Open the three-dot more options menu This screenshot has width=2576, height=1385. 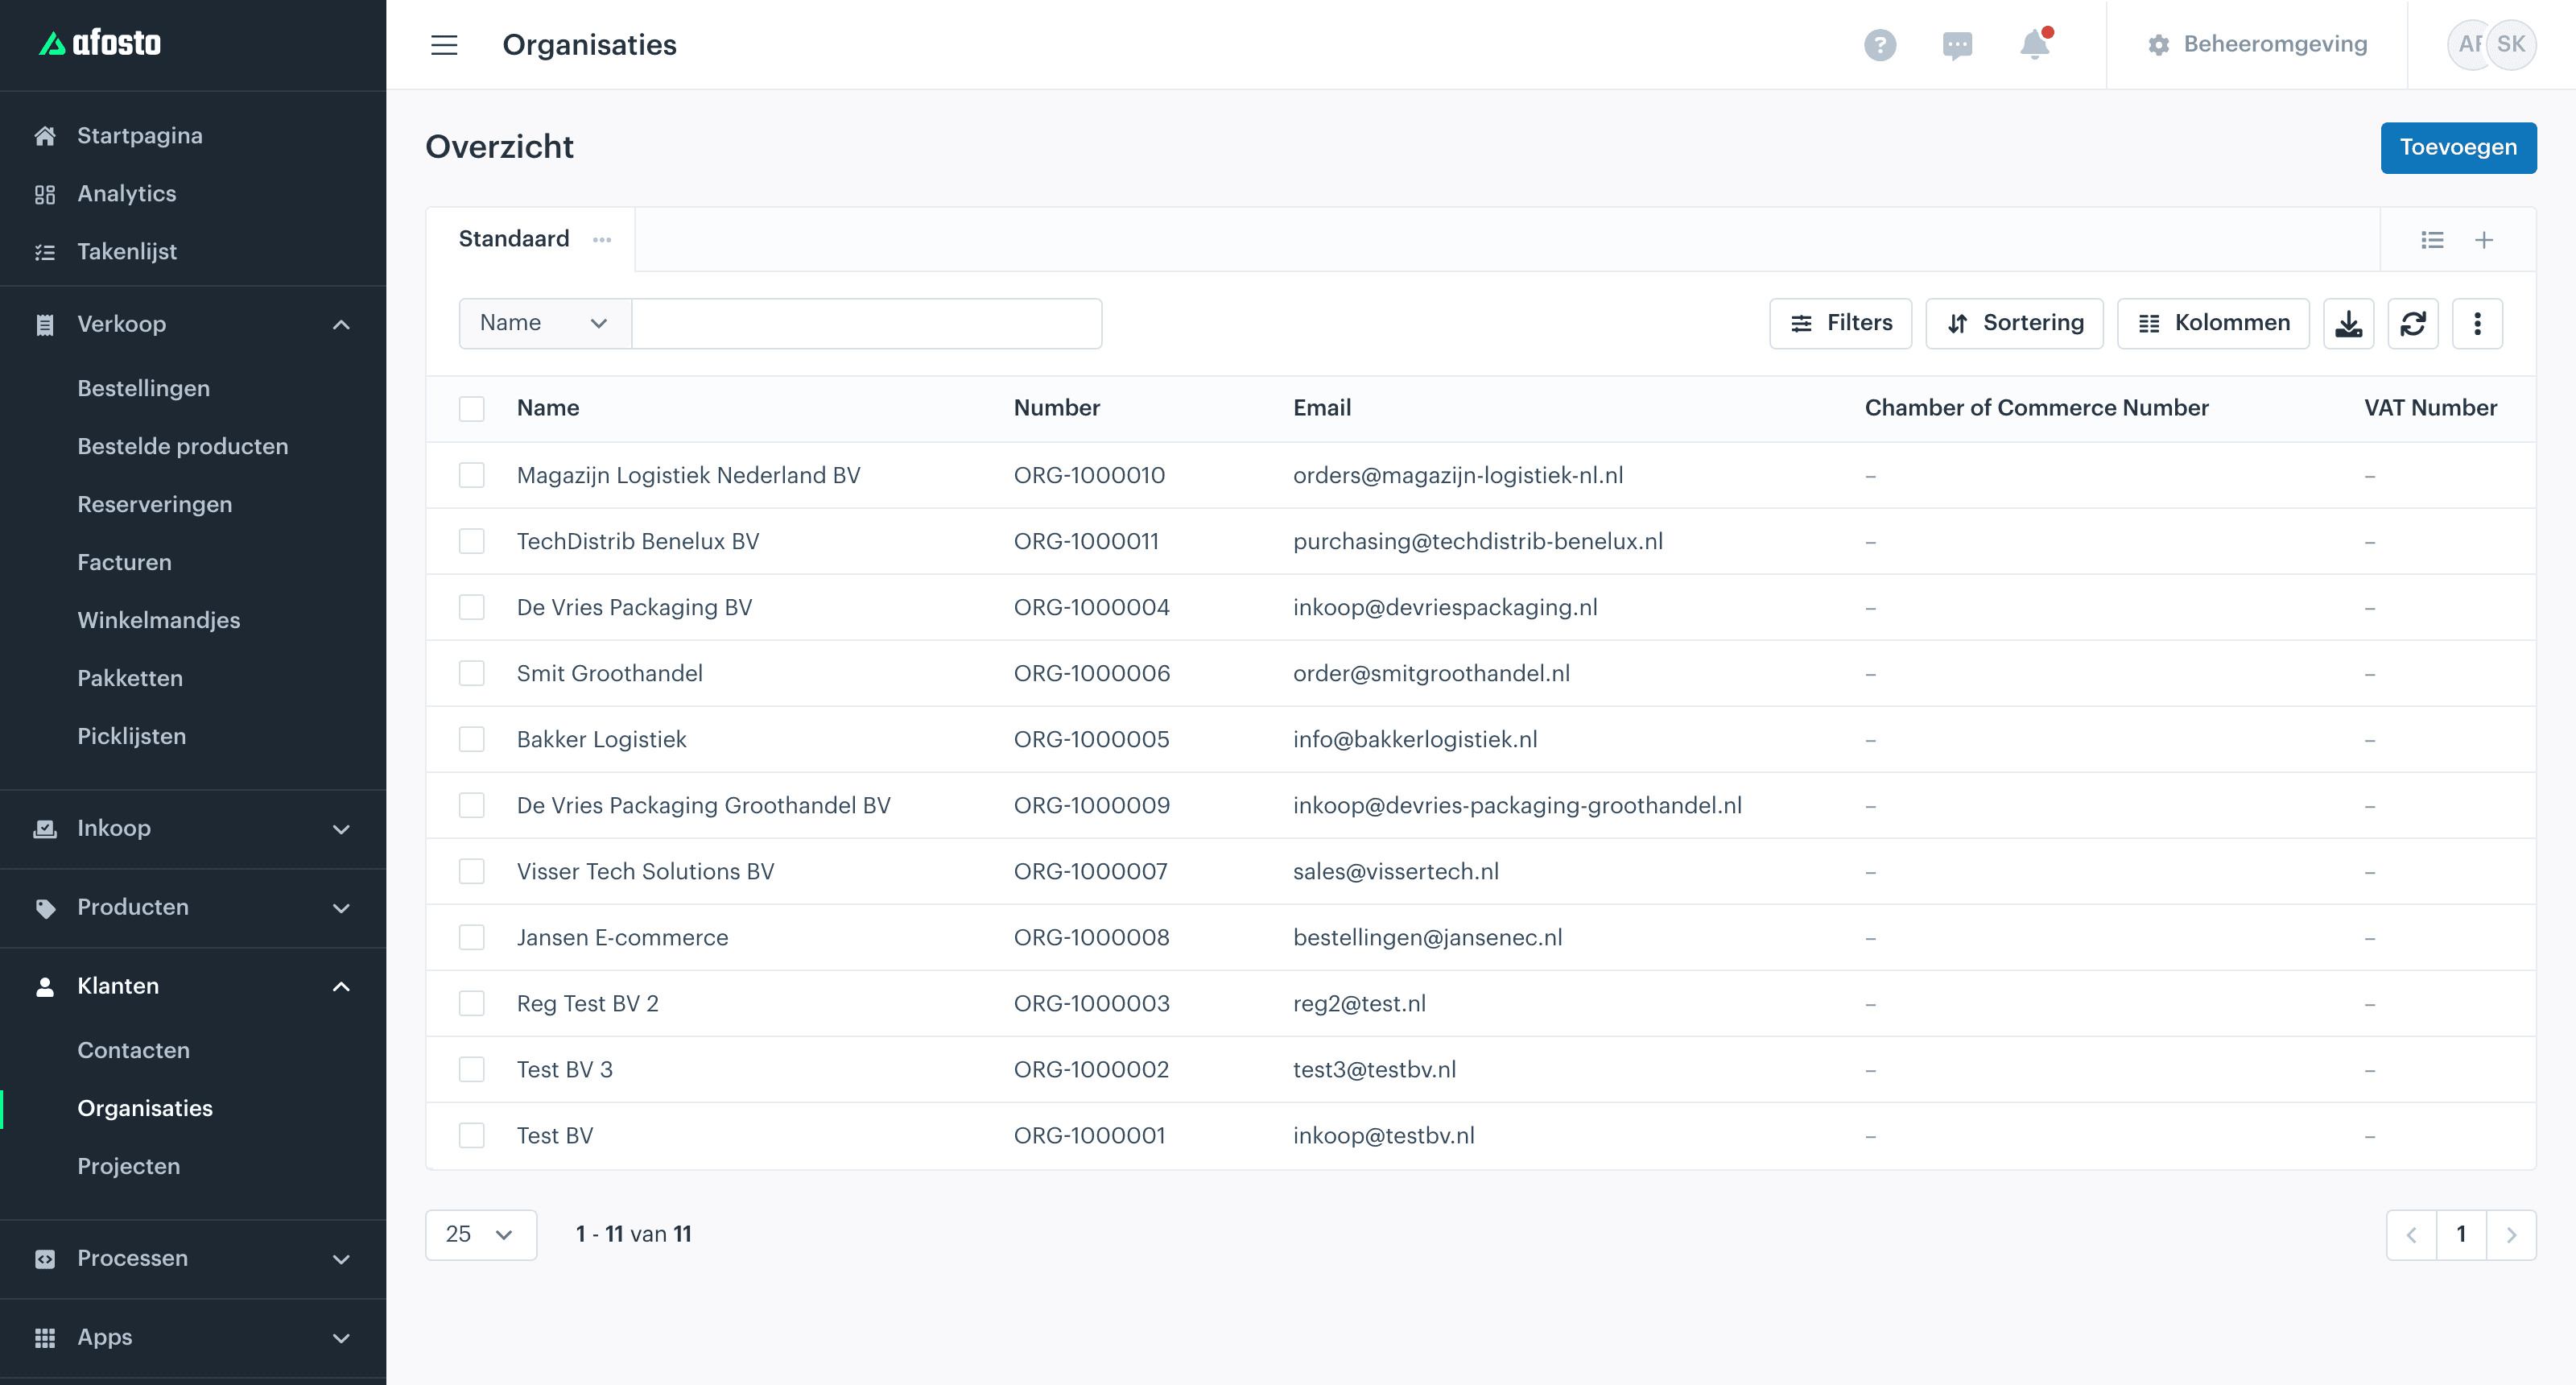(x=2477, y=323)
